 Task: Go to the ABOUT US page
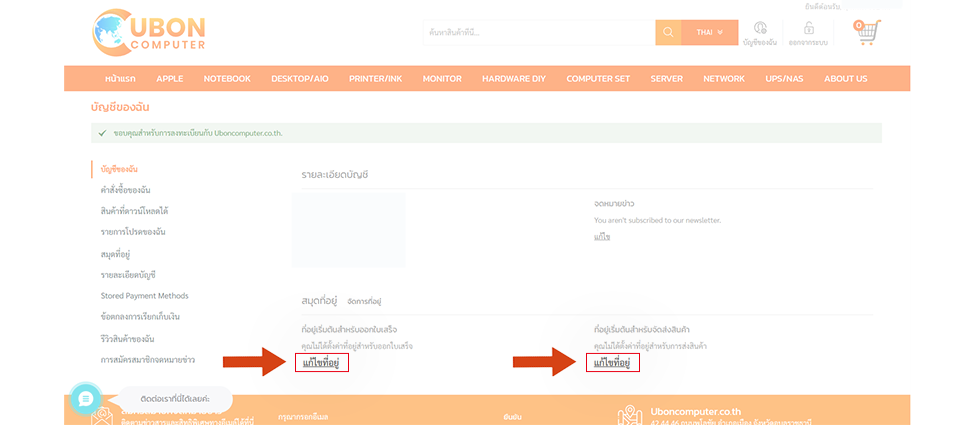click(x=845, y=79)
